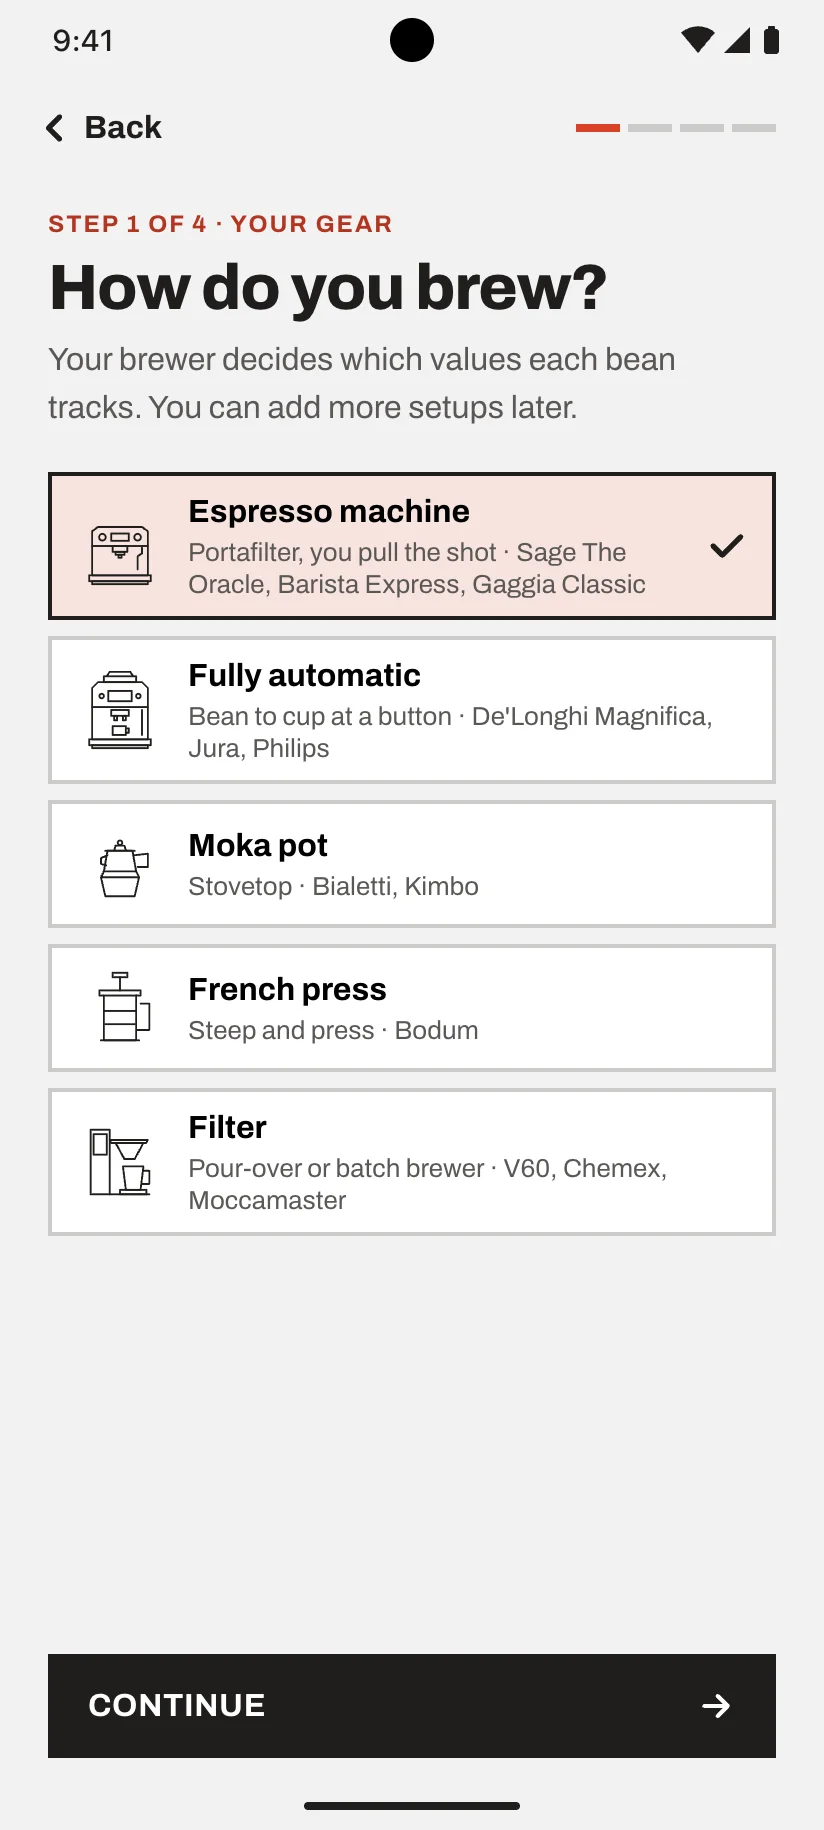Click the 9:41 clock in status bar
The image size is (824, 1830).
(83, 41)
